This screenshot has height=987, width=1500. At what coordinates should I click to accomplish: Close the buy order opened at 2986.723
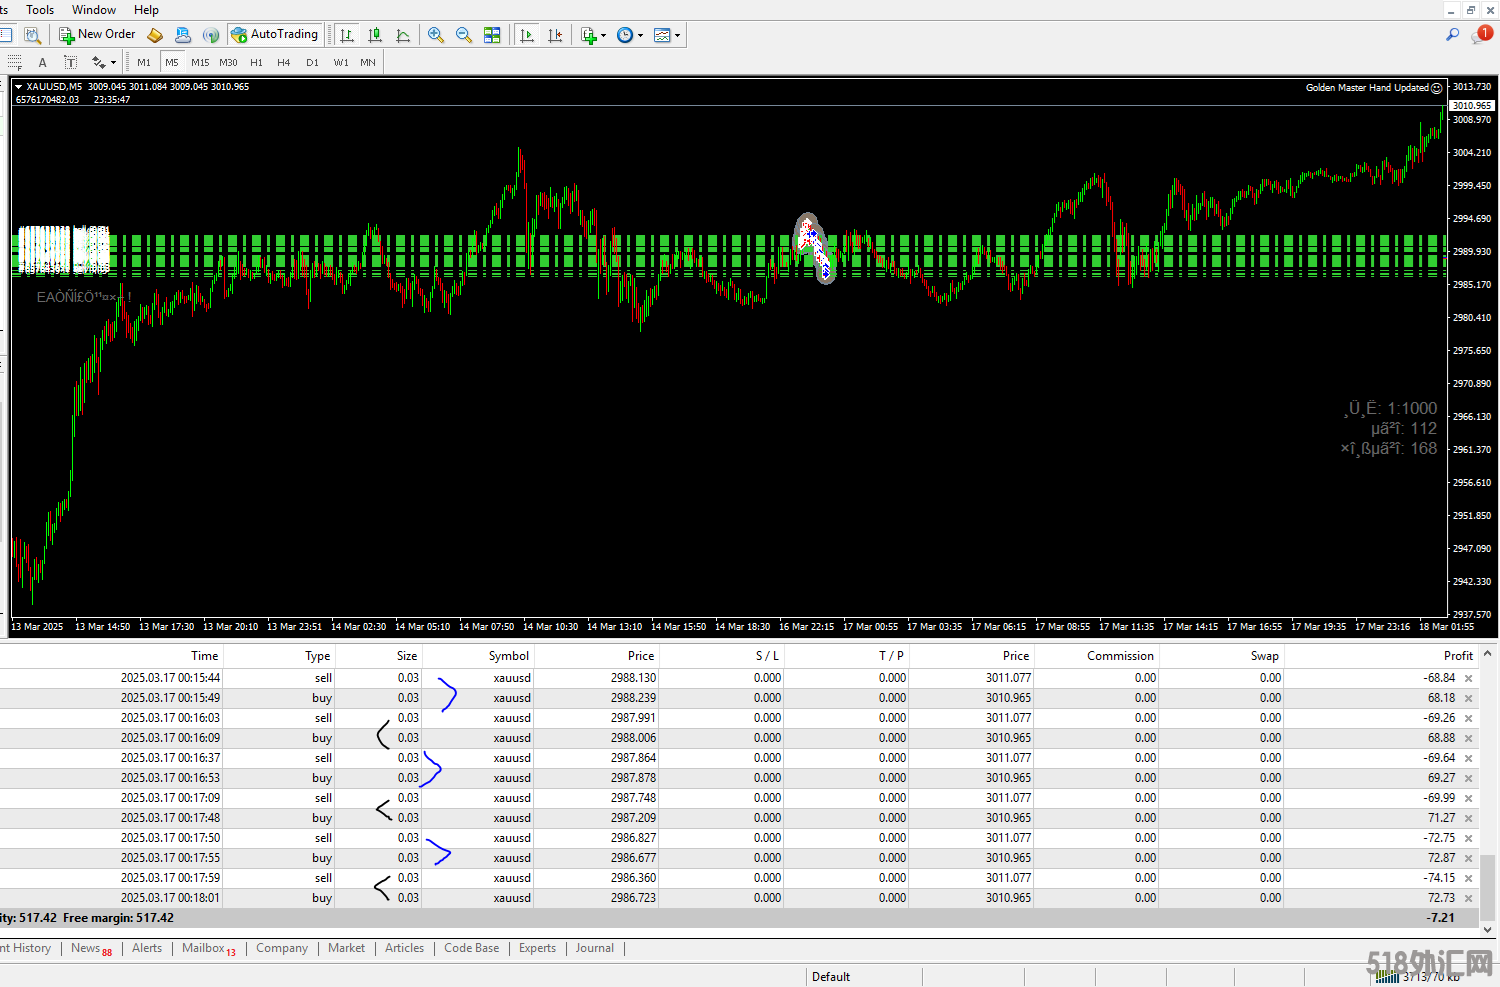click(1469, 898)
